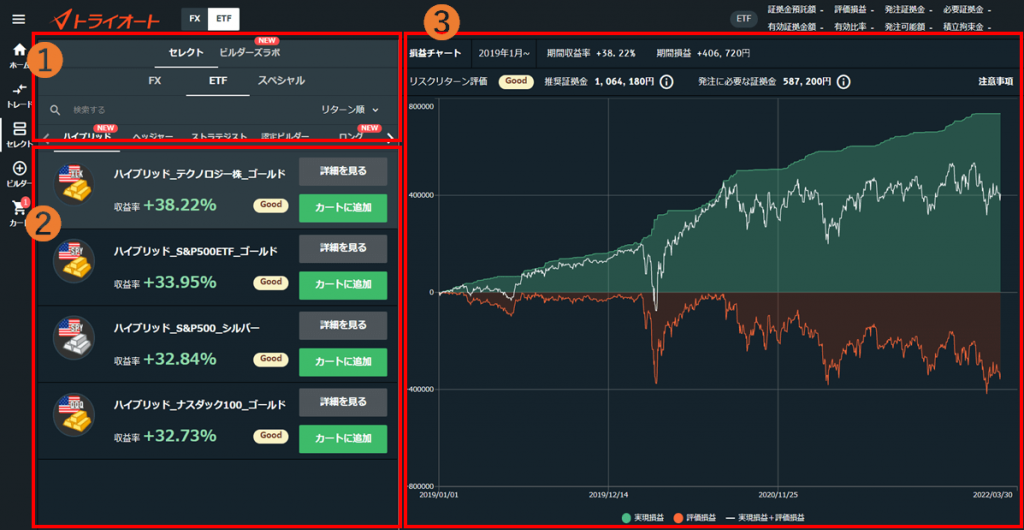Screen dimensions: 1024x530
Task: Toggle 実現損益+評価損益 legend line
Action: pos(766,518)
